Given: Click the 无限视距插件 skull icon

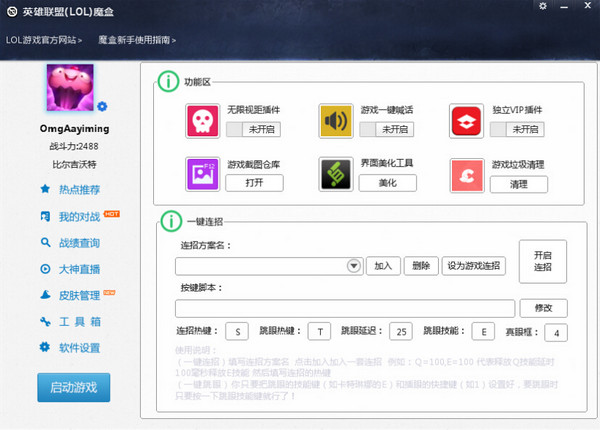Looking at the screenshot, I should (x=202, y=121).
